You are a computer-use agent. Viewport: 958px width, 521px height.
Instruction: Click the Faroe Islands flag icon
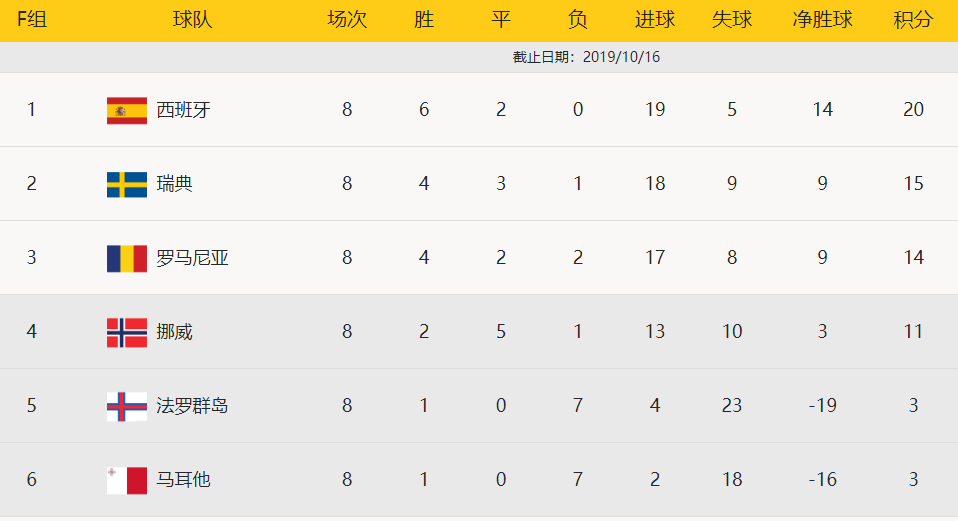click(126, 406)
